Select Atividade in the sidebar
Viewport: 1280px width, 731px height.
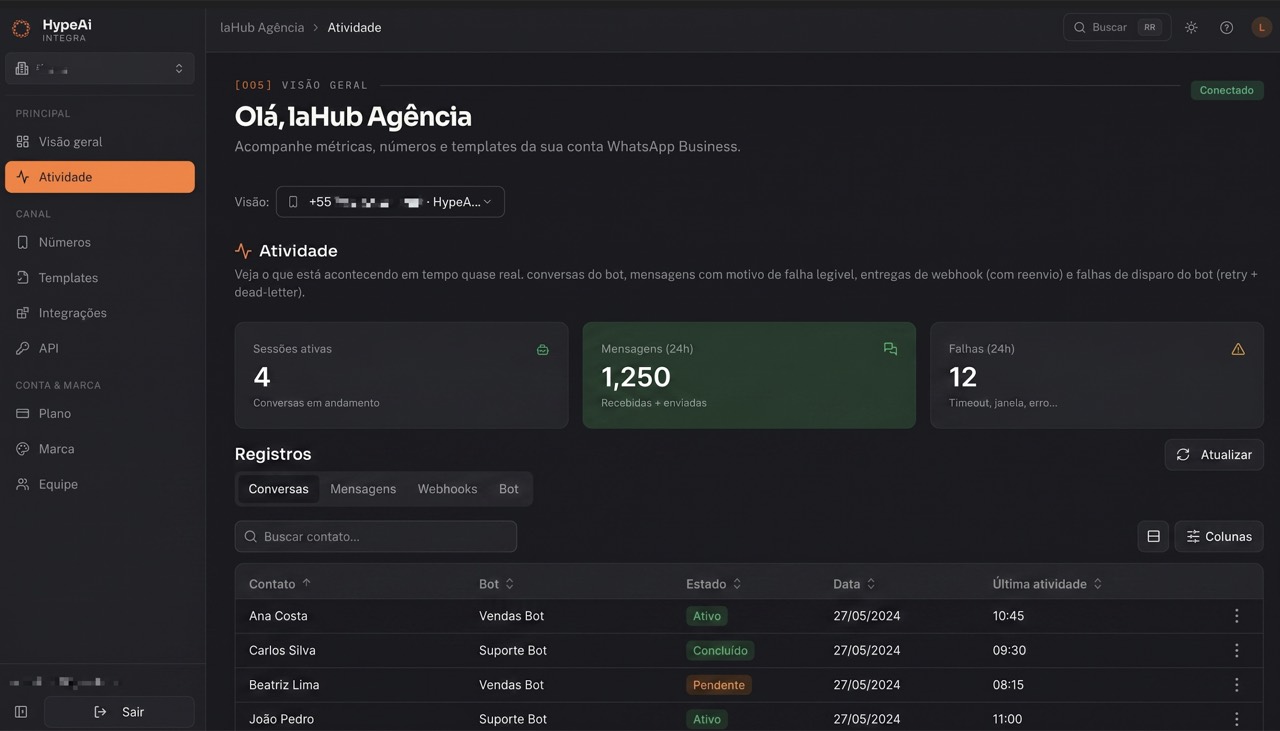tap(100, 177)
